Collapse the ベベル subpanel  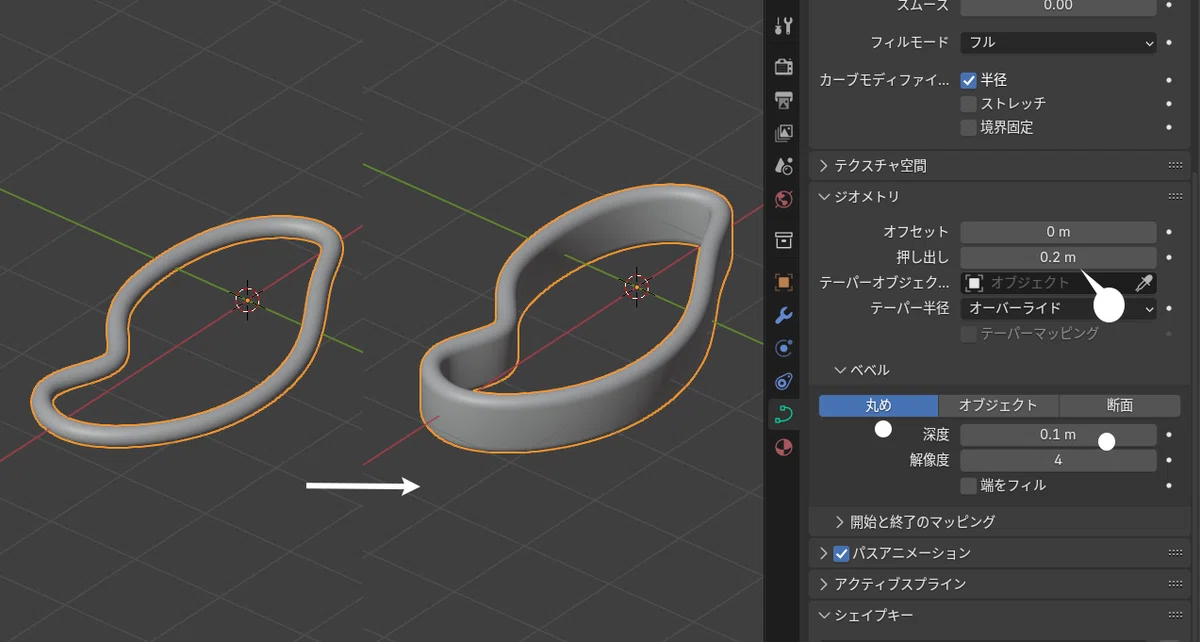pyautogui.click(x=840, y=370)
